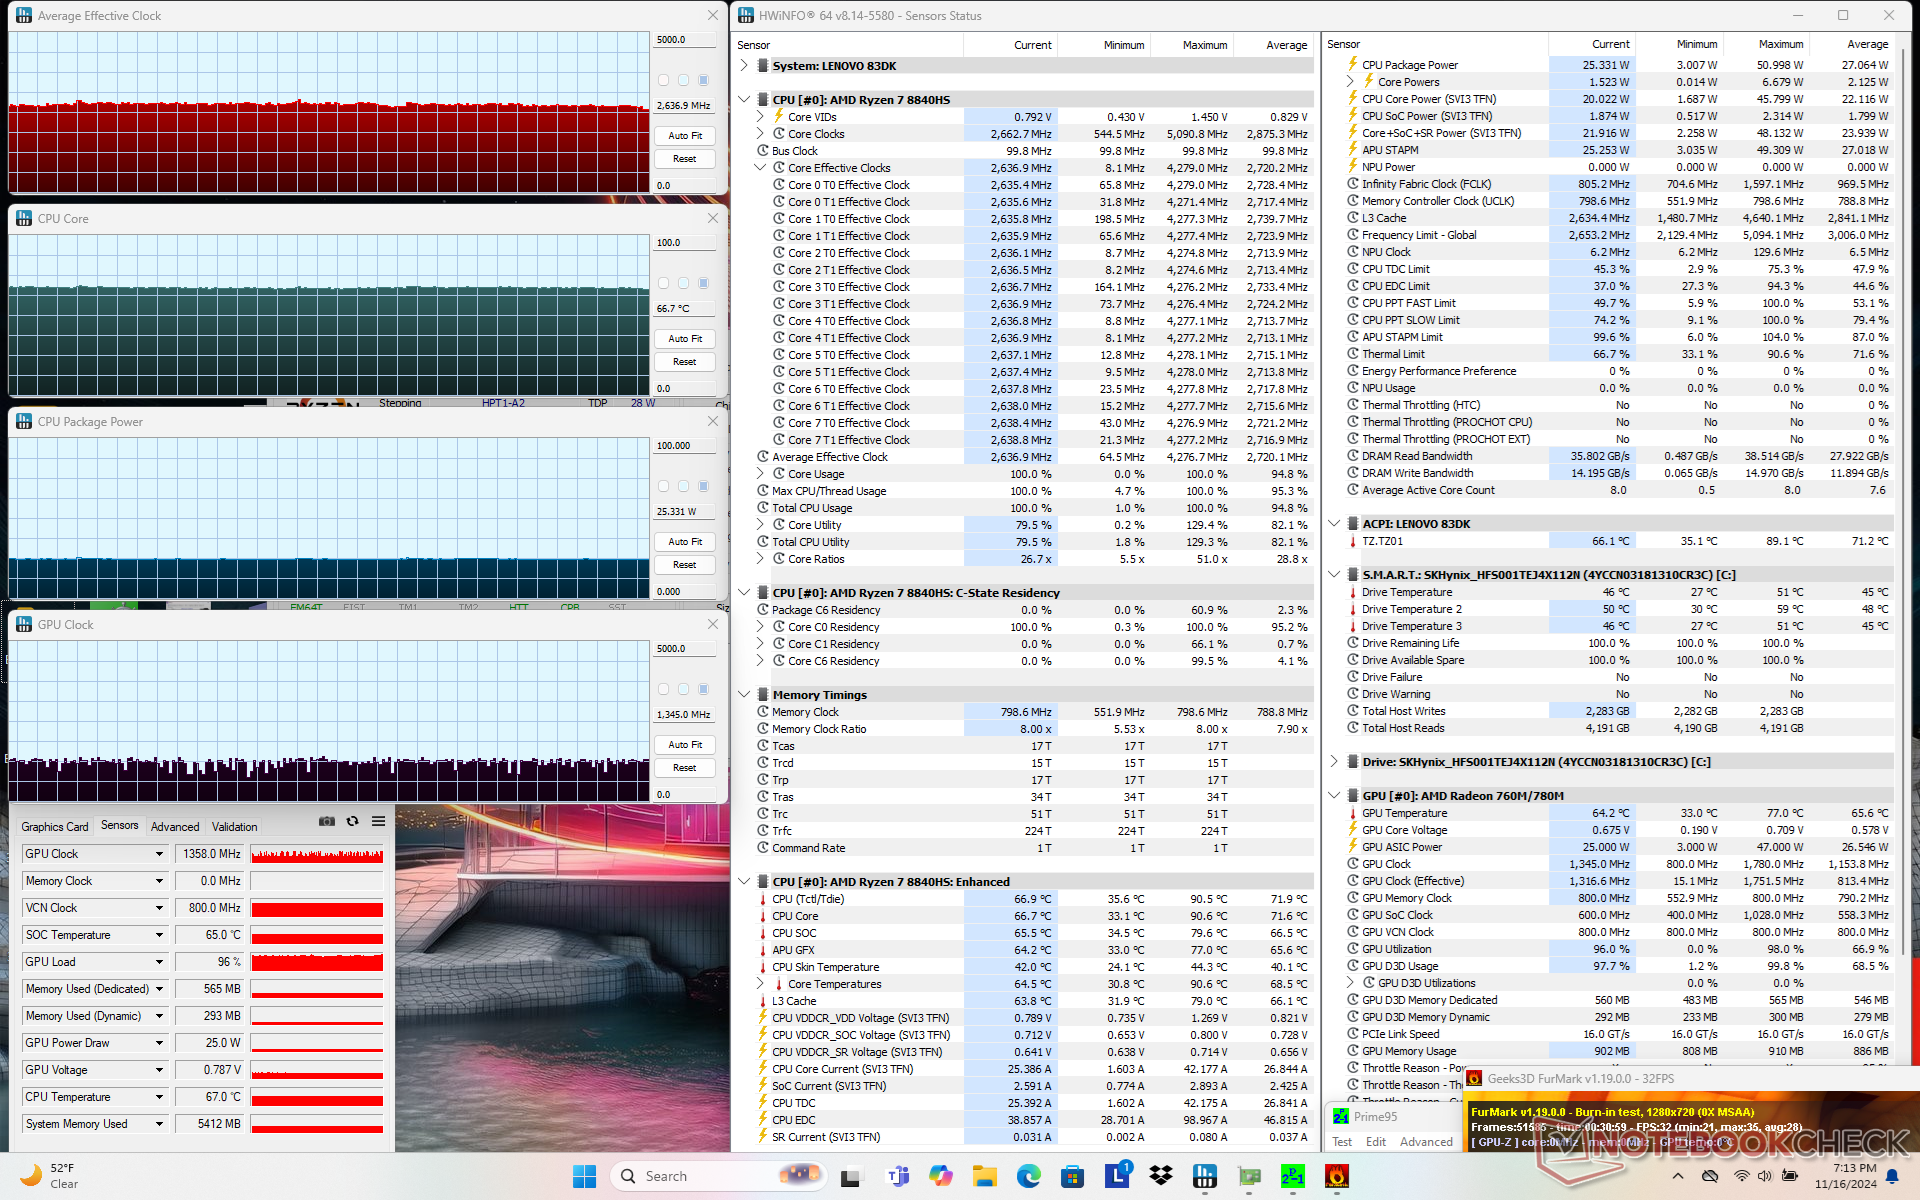
Task: Launch Dropbox from the taskbar
Action: point(1161,1176)
